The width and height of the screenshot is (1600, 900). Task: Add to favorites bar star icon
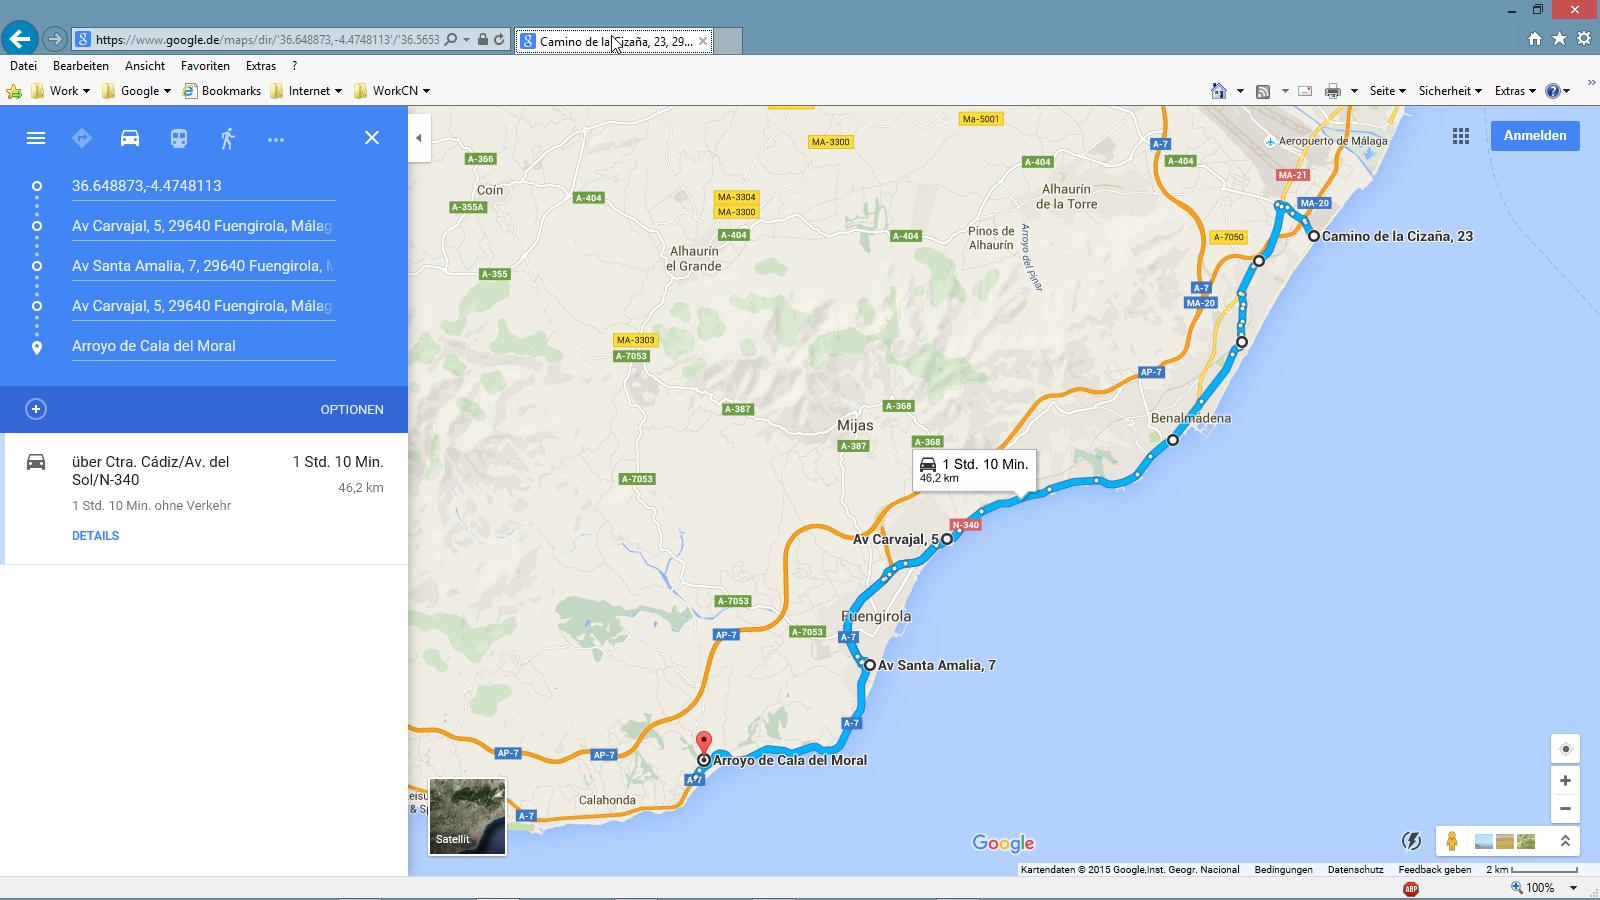pos(14,91)
